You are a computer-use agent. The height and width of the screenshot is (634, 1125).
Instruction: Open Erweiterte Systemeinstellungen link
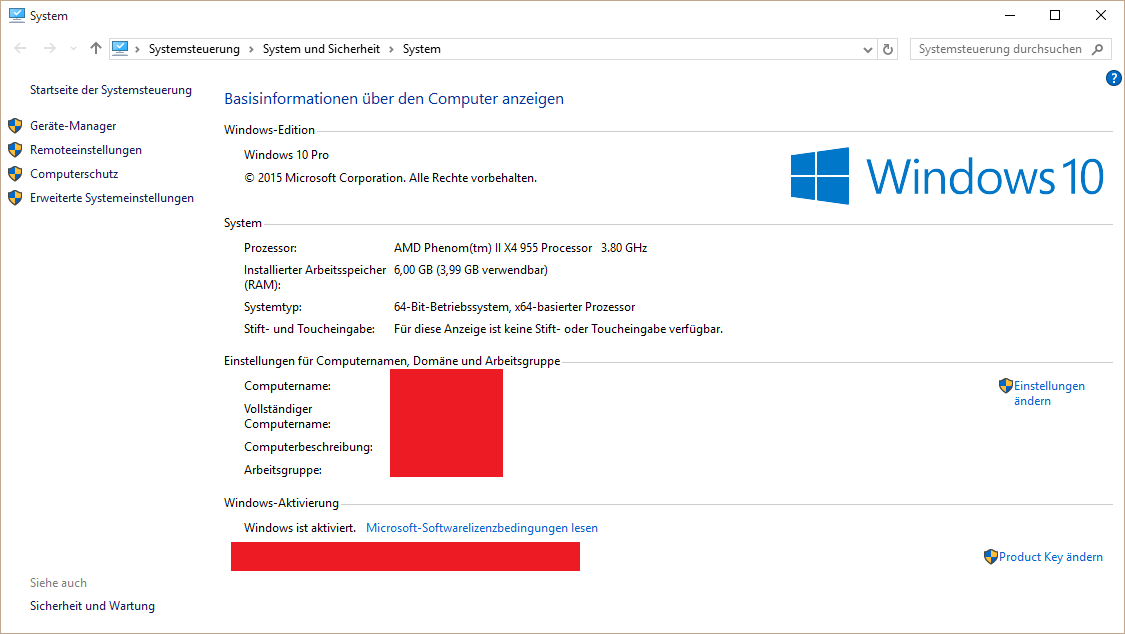coord(112,198)
